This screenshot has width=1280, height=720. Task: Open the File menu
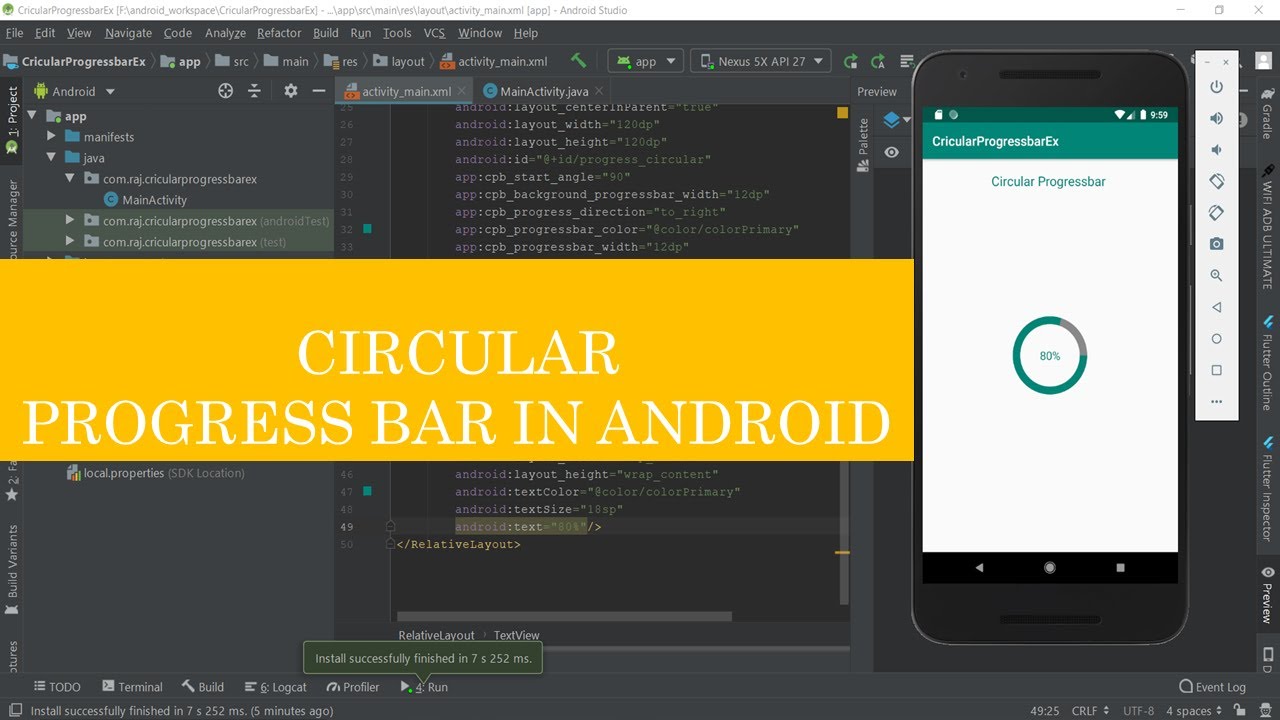pyautogui.click(x=14, y=33)
